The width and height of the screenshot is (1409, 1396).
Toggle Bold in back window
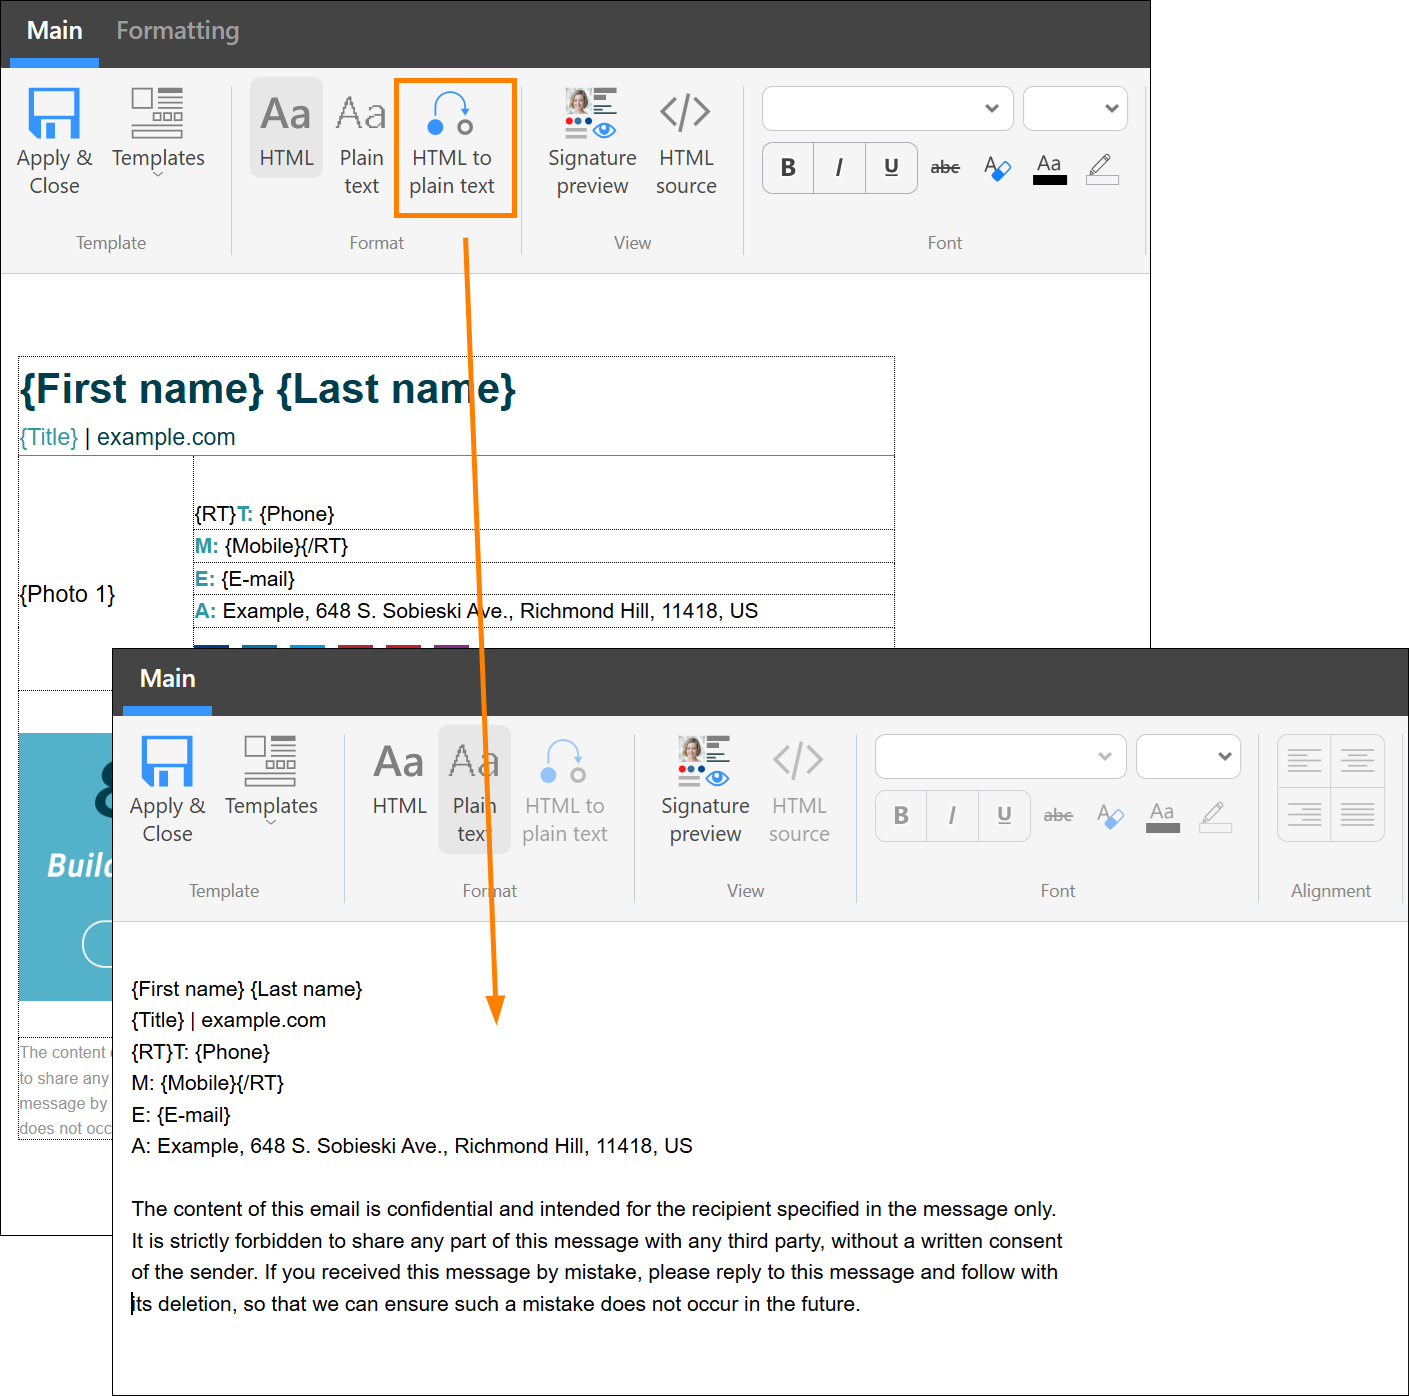click(788, 167)
